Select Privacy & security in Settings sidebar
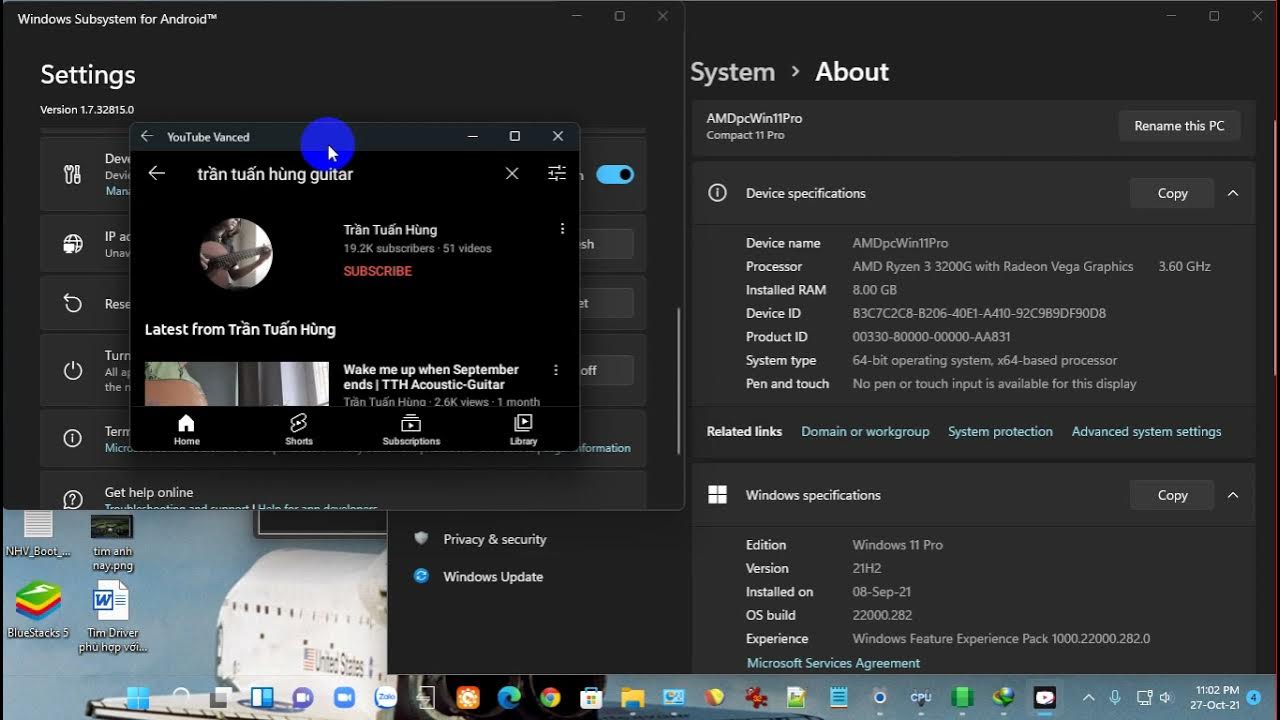 494,539
